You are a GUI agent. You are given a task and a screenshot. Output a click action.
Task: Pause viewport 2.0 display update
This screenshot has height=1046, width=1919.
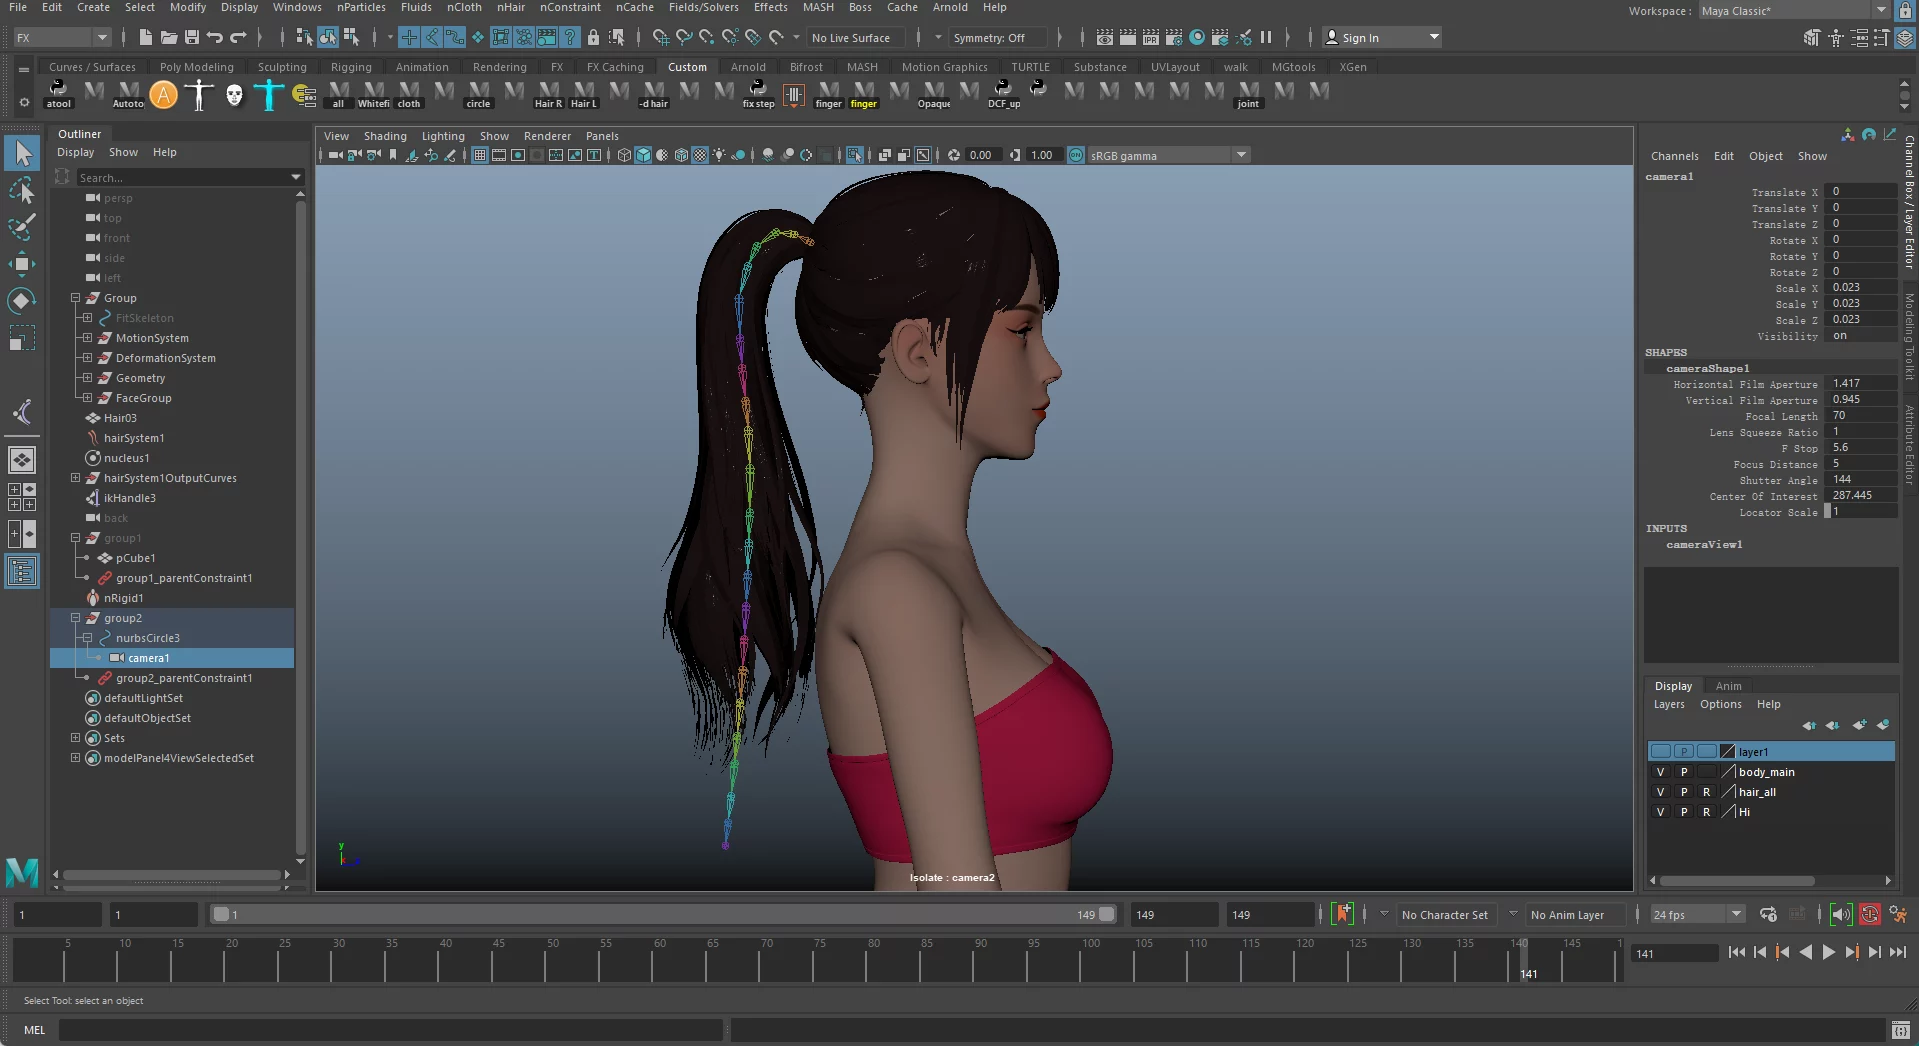pos(1266,37)
